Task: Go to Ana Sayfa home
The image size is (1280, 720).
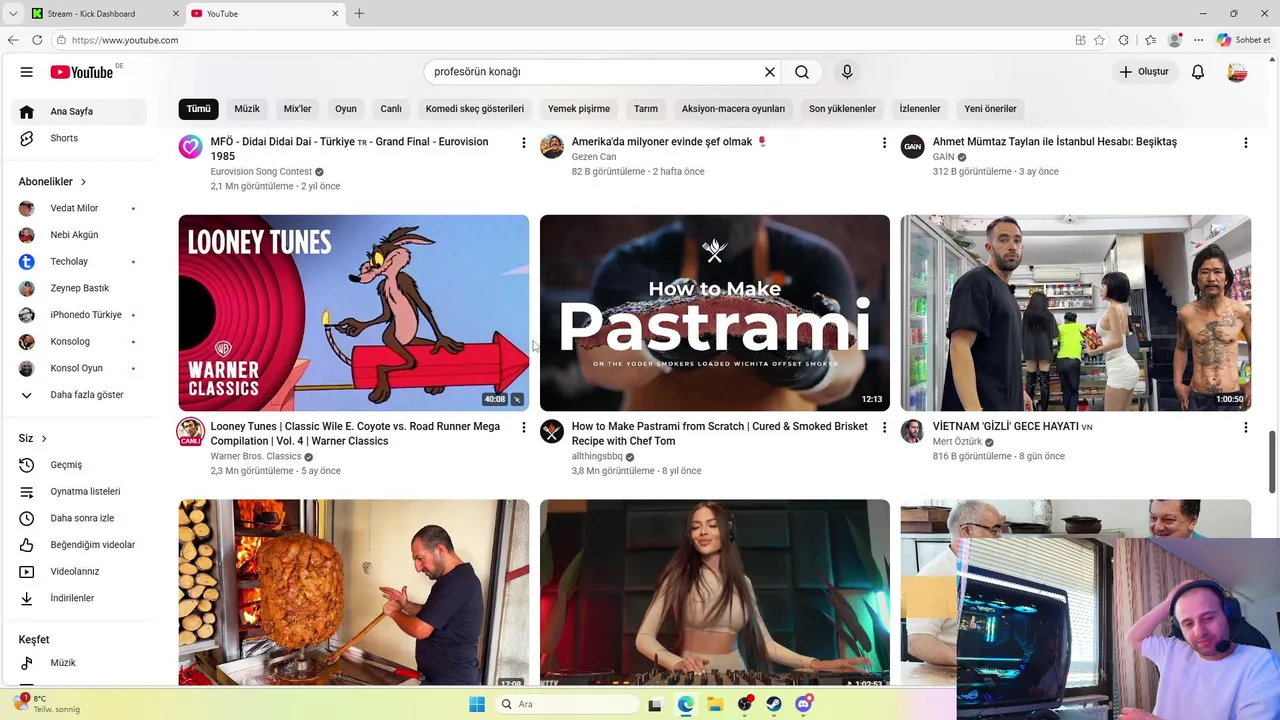Action: 79,112
